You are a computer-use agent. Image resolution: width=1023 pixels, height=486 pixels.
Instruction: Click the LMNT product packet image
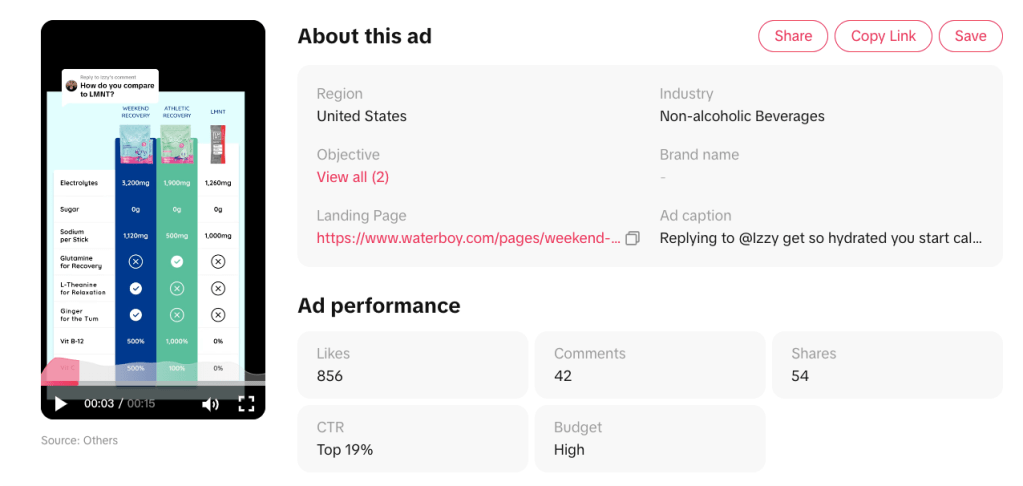pyautogui.click(x=217, y=146)
